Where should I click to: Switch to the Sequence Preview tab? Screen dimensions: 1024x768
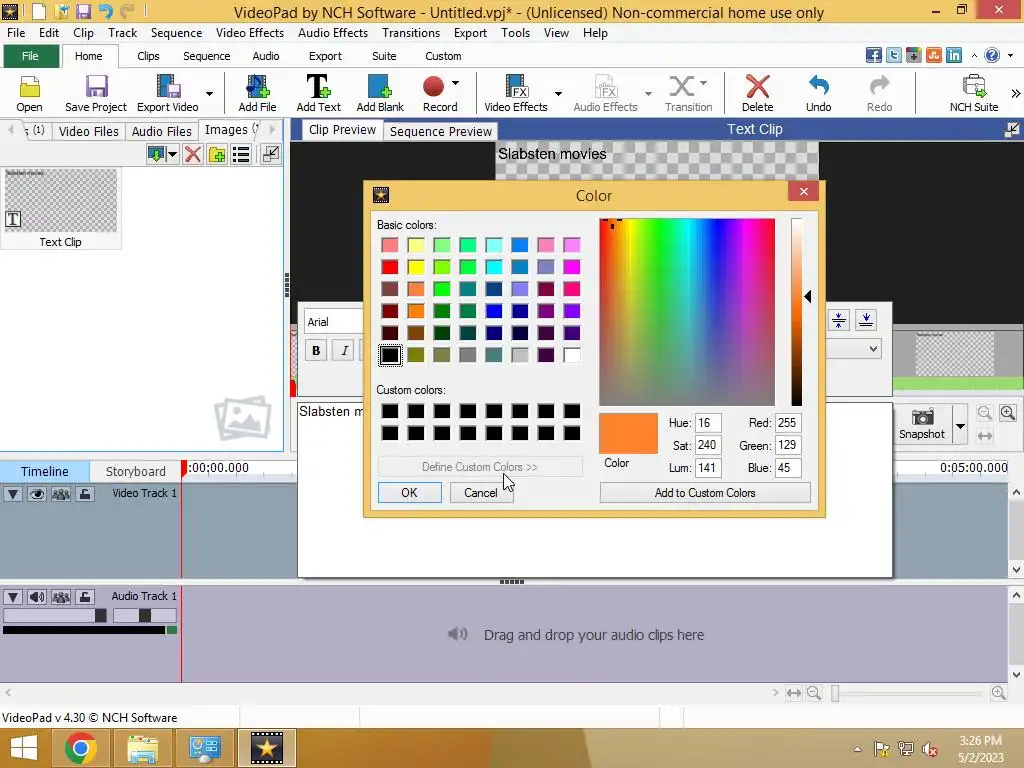point(441,131)
